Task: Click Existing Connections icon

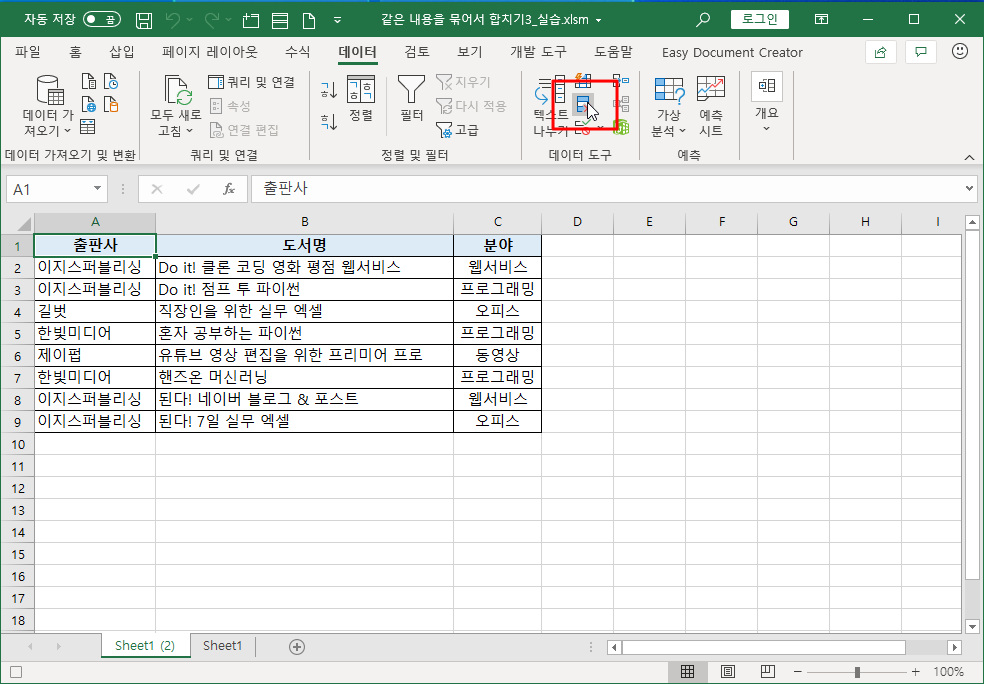Action: point(111,104)
